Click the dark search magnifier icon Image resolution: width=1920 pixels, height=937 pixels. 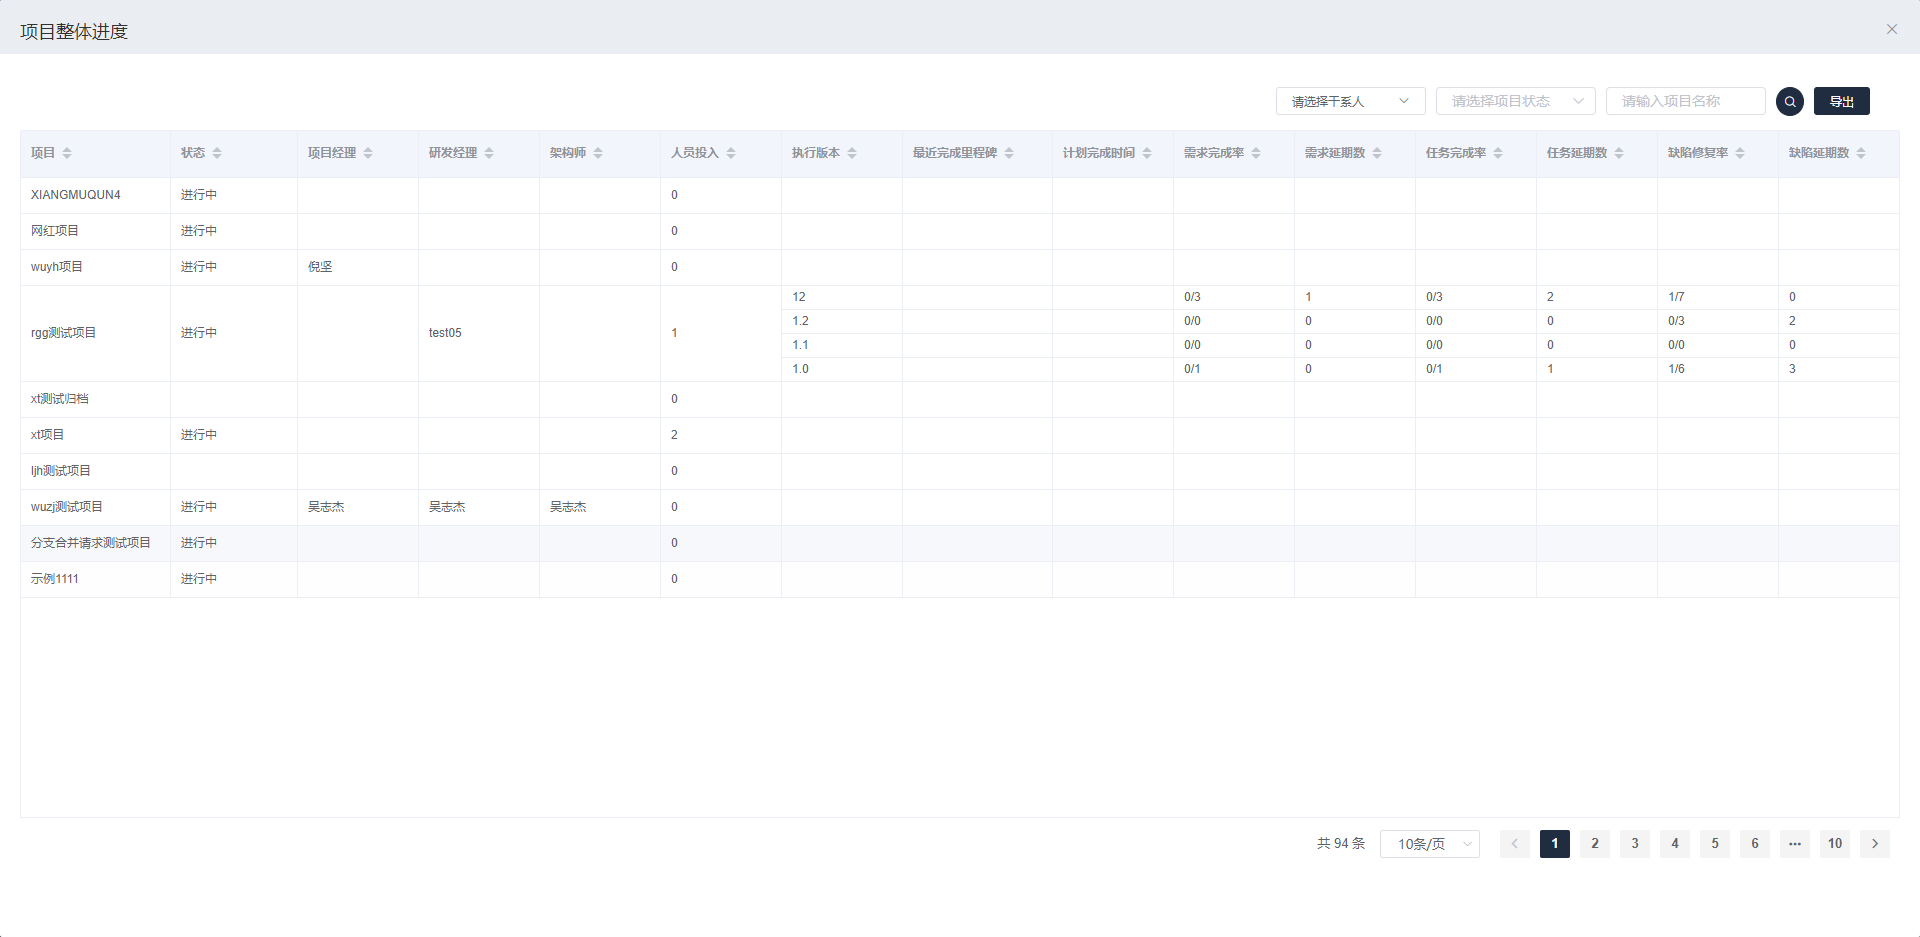(1790, 101)
